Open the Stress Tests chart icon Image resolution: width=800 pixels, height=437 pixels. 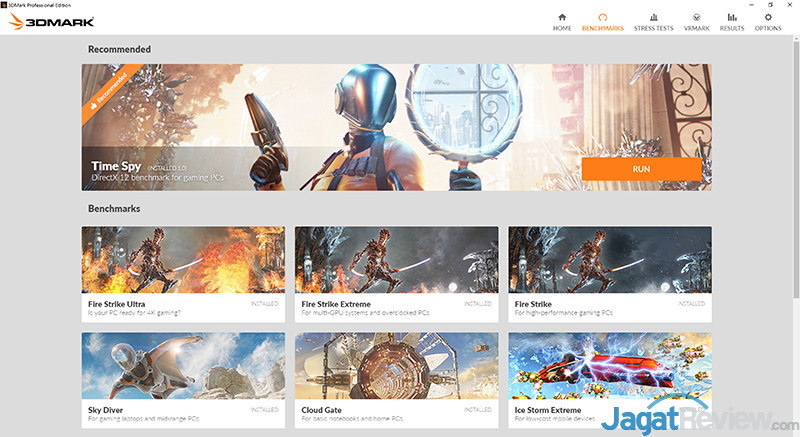(x=654, y=17)
